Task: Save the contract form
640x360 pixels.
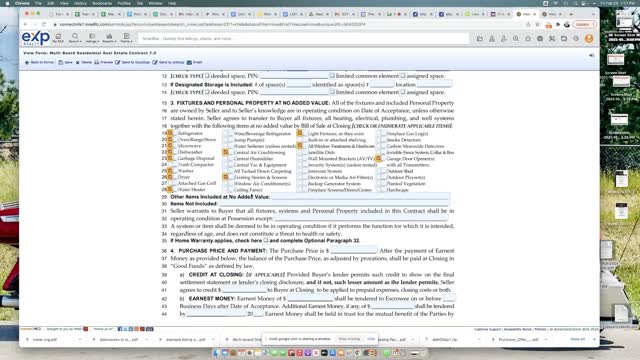Action: 65,62
